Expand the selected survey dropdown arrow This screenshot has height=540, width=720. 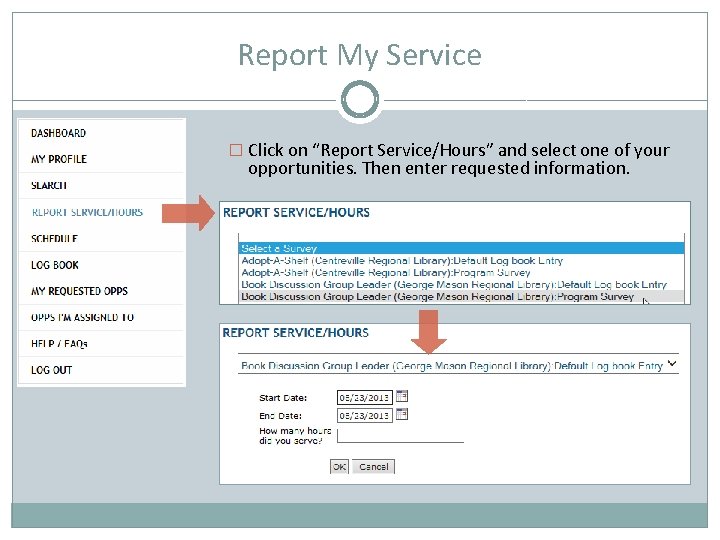pos(672,364)
